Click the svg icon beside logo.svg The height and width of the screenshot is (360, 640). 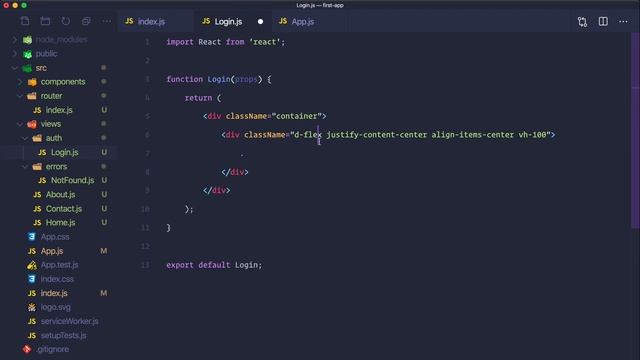[x=32, y=307]
